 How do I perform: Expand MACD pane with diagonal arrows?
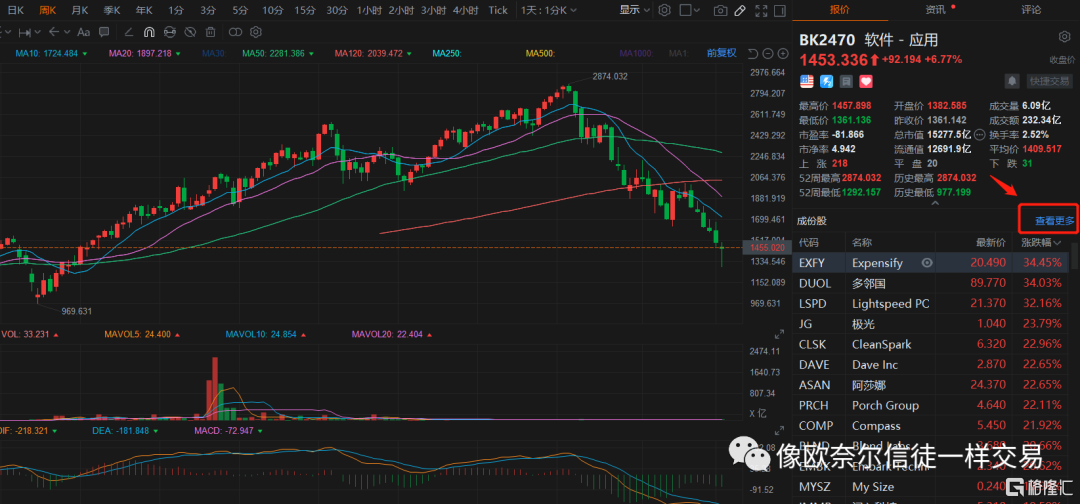(x=779, y=430)
